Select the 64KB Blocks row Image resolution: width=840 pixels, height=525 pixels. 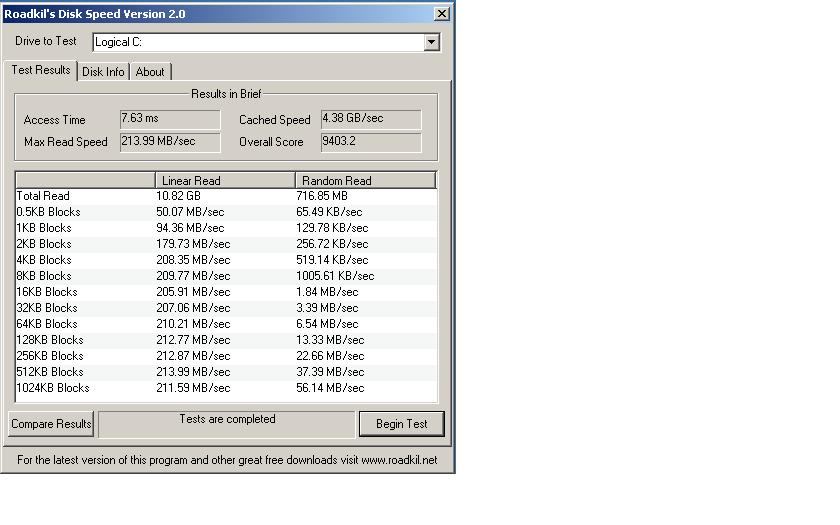tap(226, 325)
